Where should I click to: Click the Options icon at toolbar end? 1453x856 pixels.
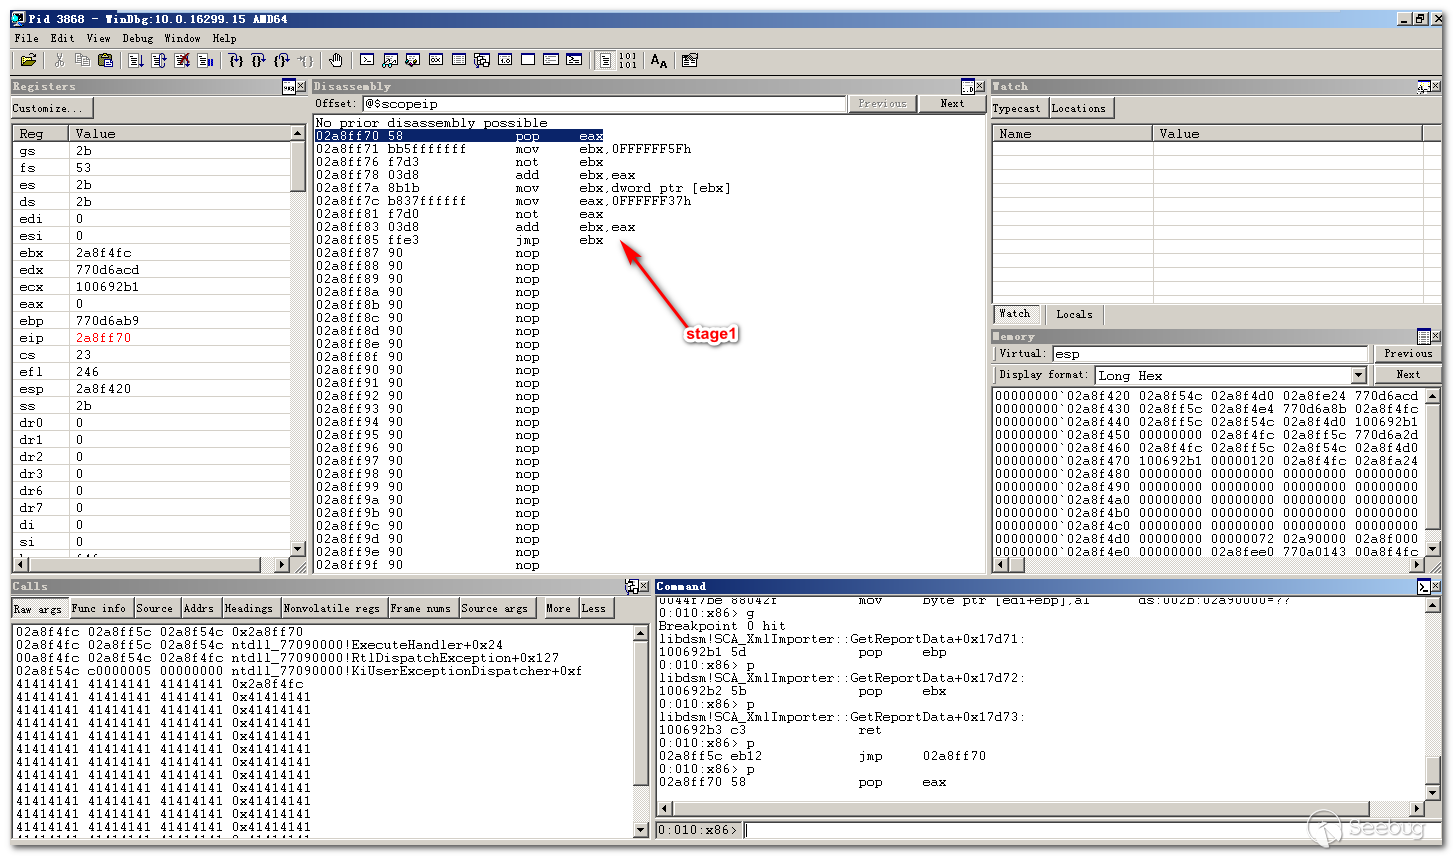coord(689,61)
